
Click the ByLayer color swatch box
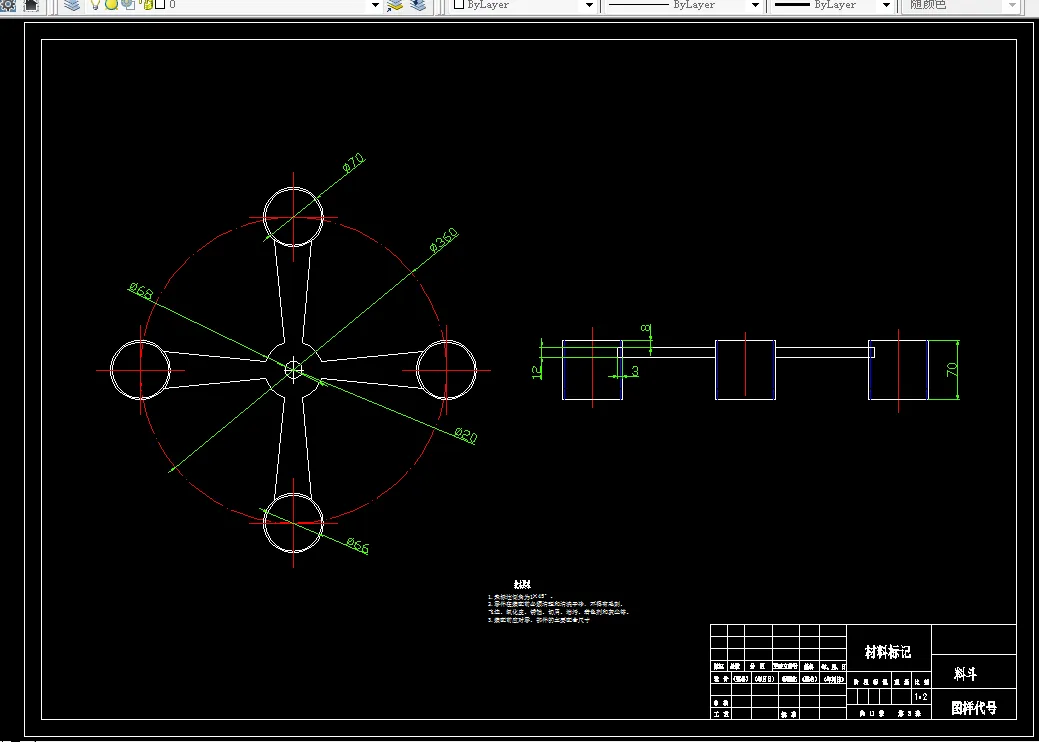coord(459,4)
